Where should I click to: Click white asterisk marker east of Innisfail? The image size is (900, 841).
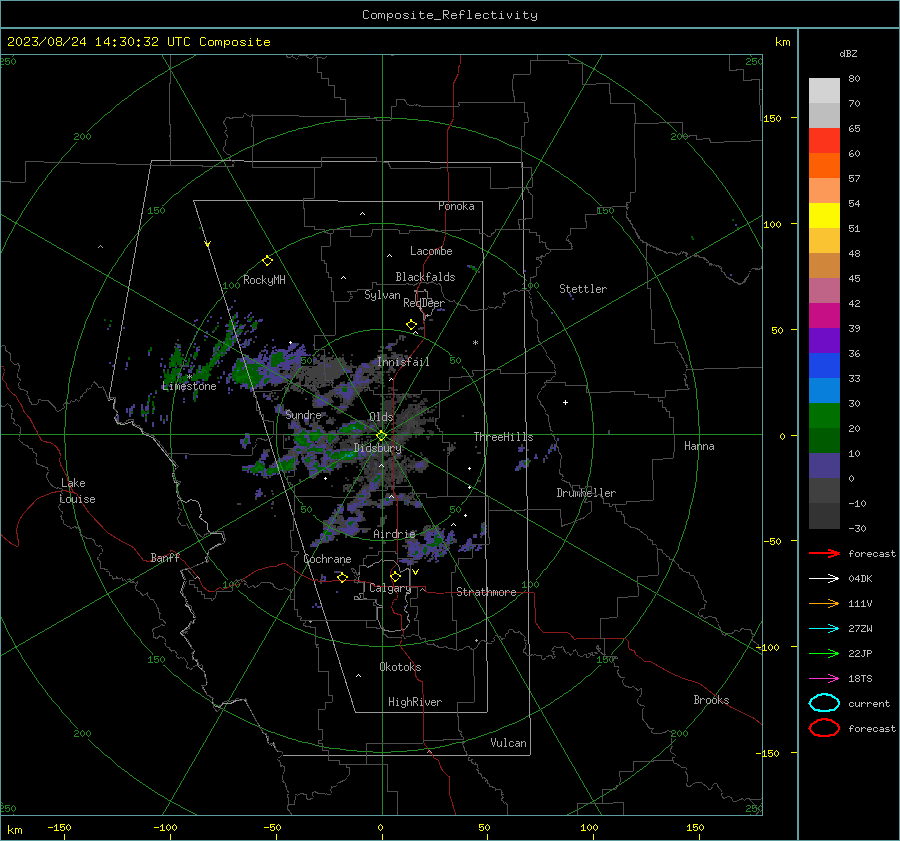click(475, 343)
